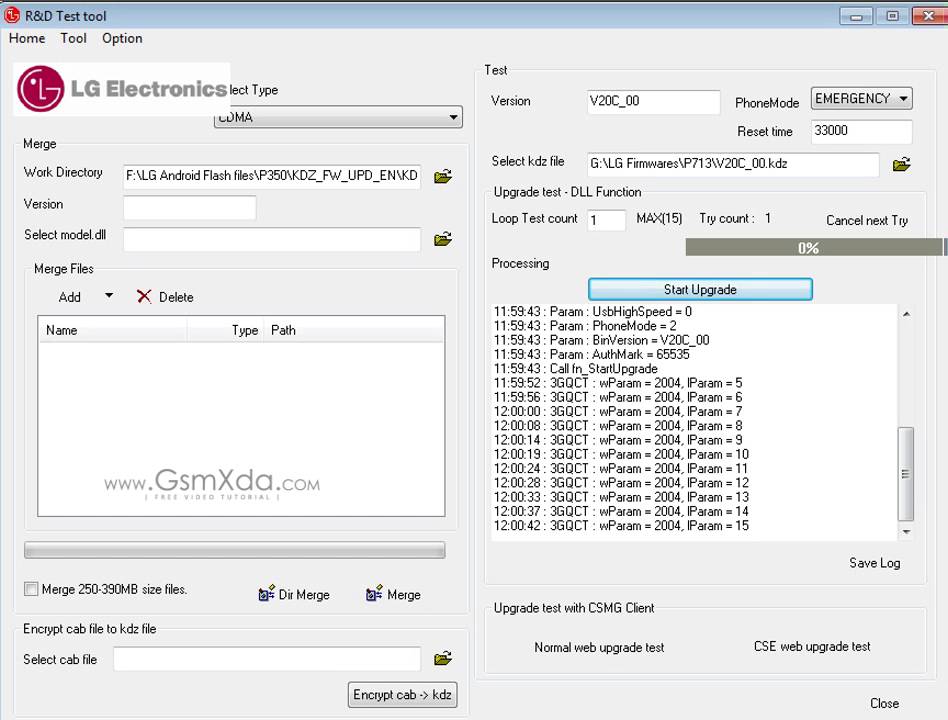
Task: Select log line 'PhoneMode = 2'
Action: point(585,326)
